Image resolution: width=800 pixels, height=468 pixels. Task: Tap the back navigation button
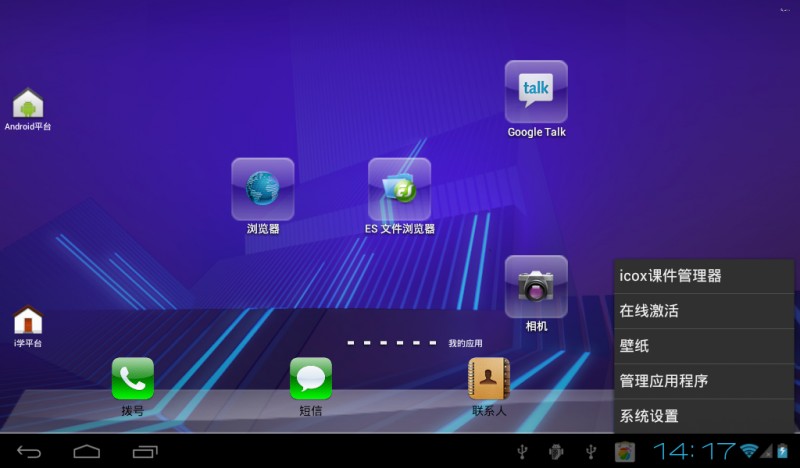pos(29,452)
